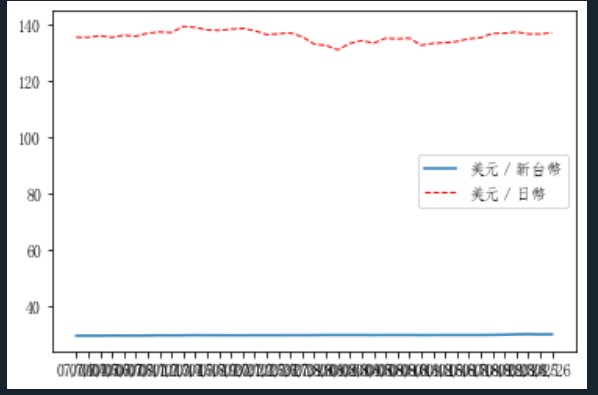Click the right end of the blue solid line

552,334
